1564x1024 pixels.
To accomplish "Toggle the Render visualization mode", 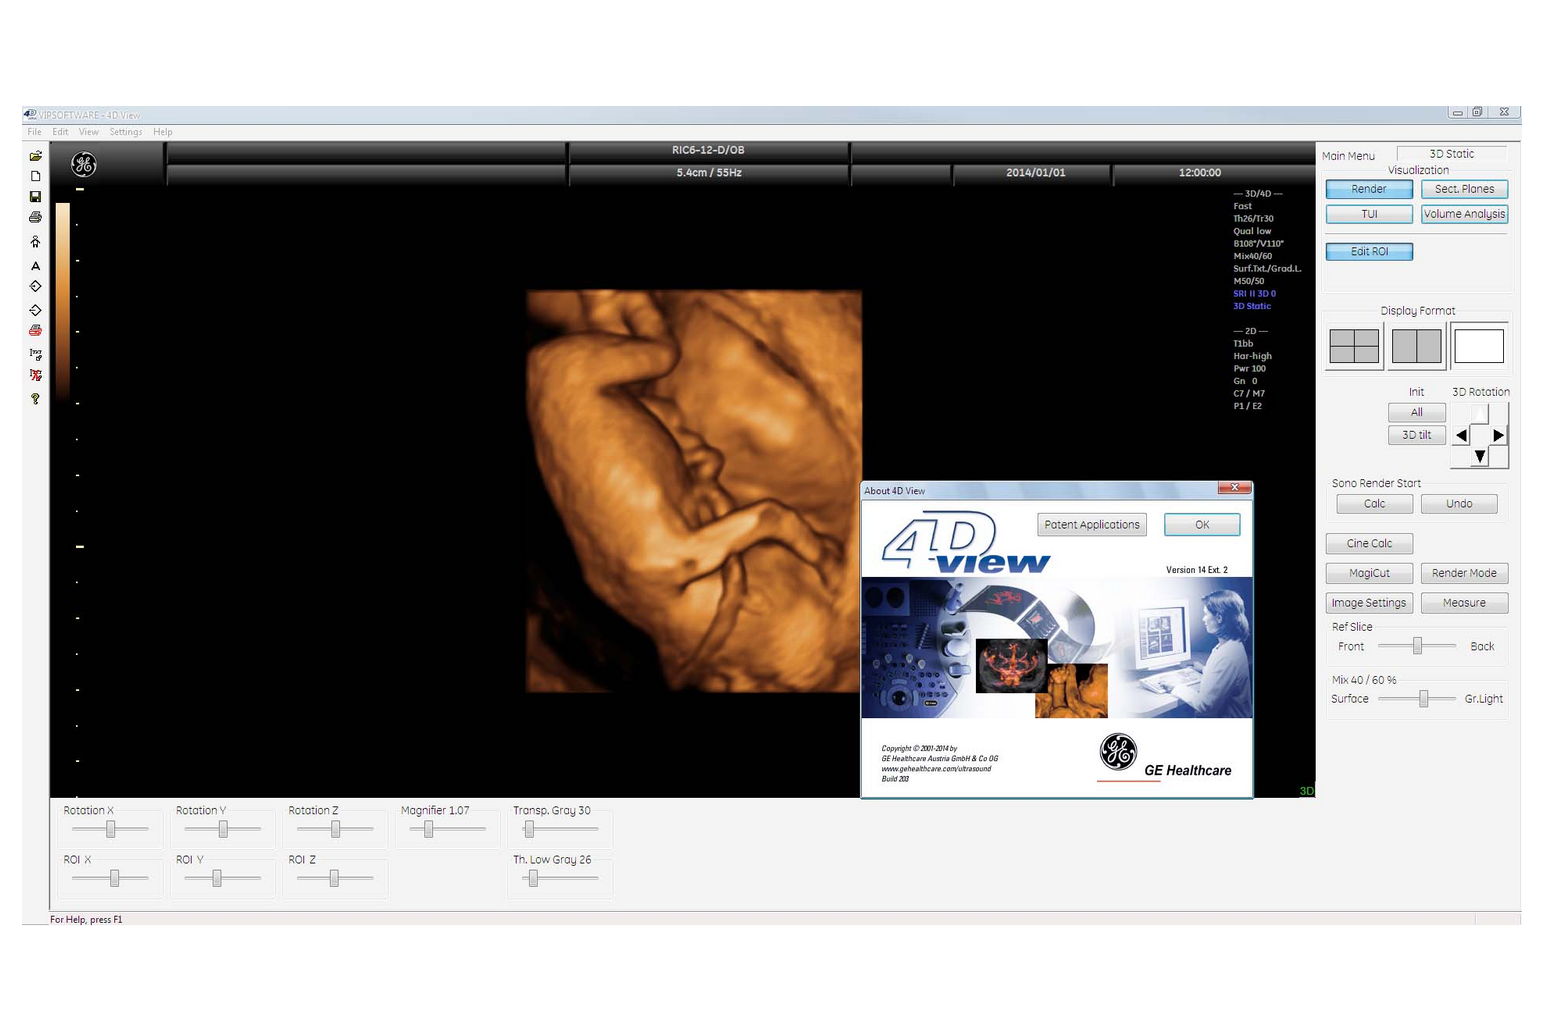I will pyautogui.click(x=1369, y=189).
